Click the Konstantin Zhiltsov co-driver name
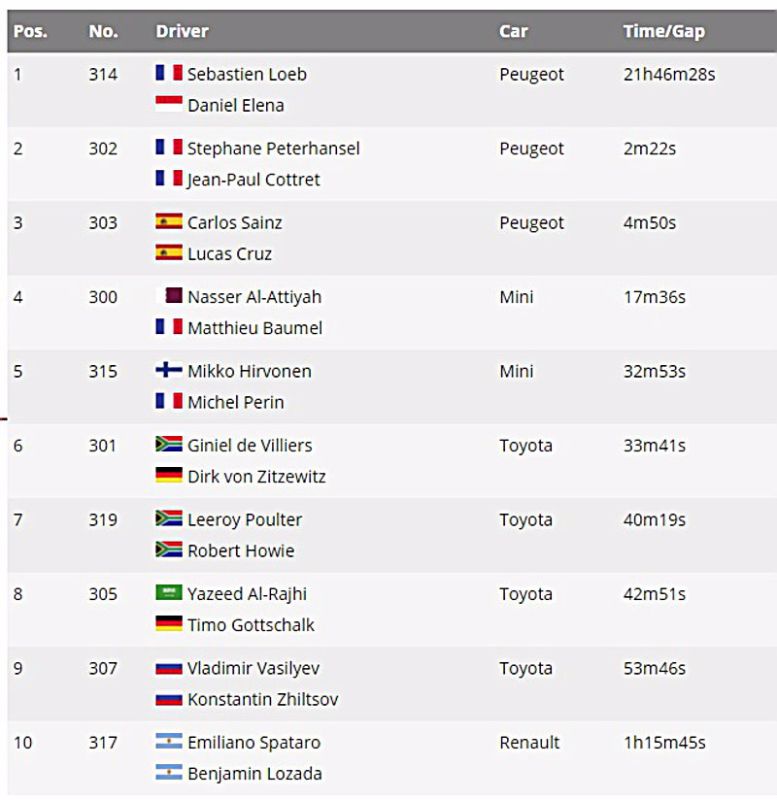This screenshot has height=800, width=777. (x=263, y=699)
